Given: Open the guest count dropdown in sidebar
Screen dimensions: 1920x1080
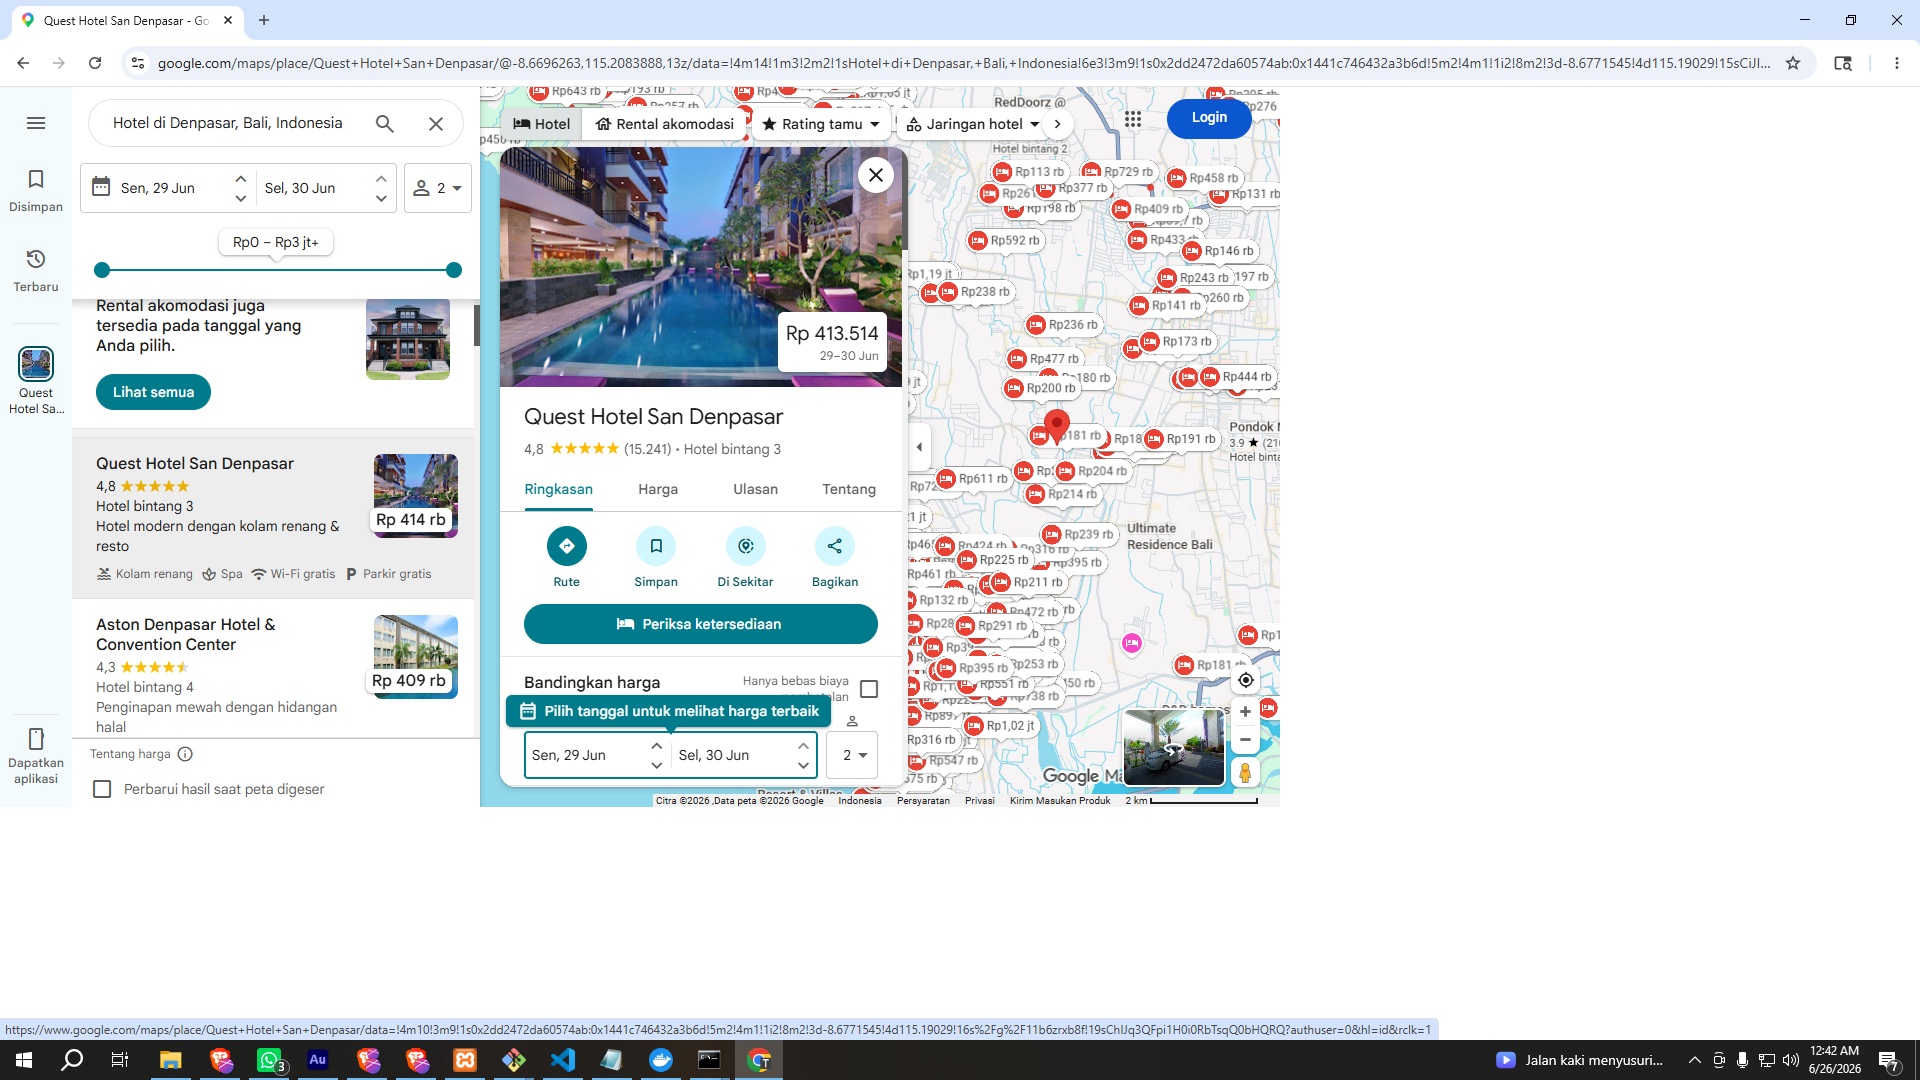Looking at the screenshot, I should pos(438,188).
